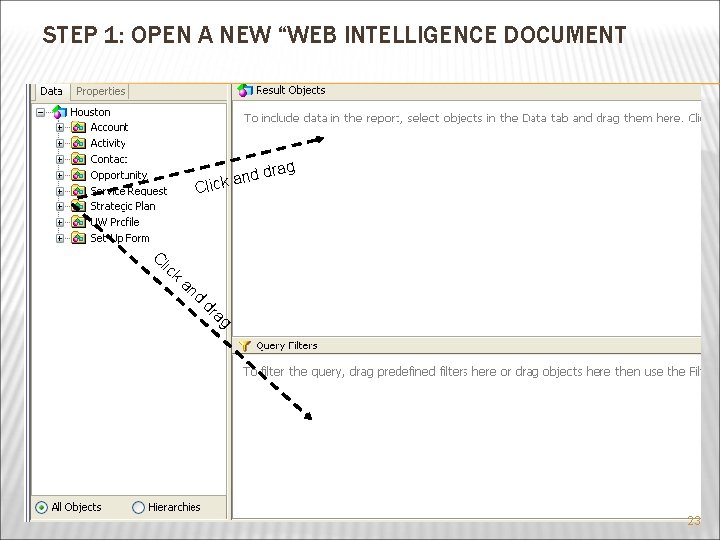Viewport: 720px width, 540px height.
Task: Click the Contact label in tree
Action: pos(109,159)
